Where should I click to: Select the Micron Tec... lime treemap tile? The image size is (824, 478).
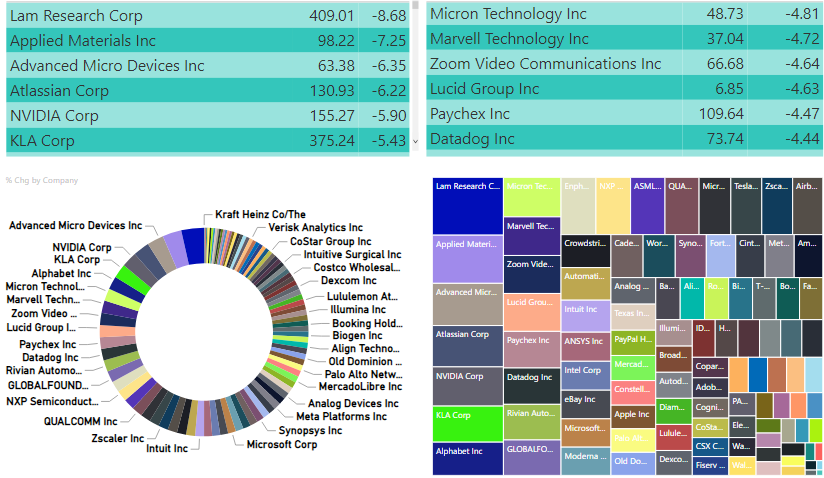(x=532, y=197)
